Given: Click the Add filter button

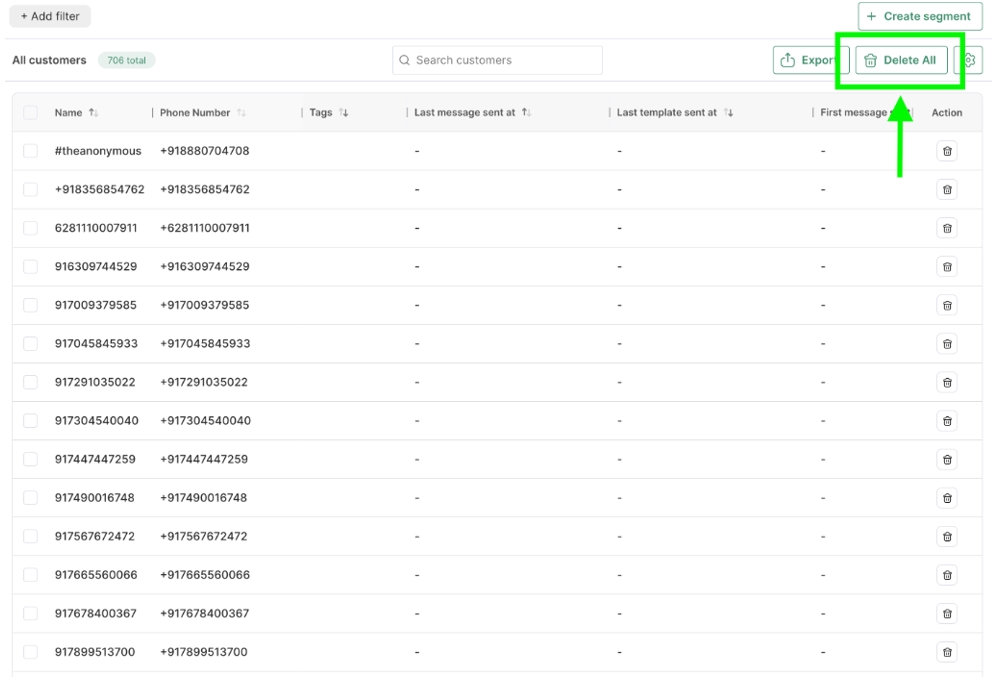Looking at the screenshot, I should pos(50,16).
